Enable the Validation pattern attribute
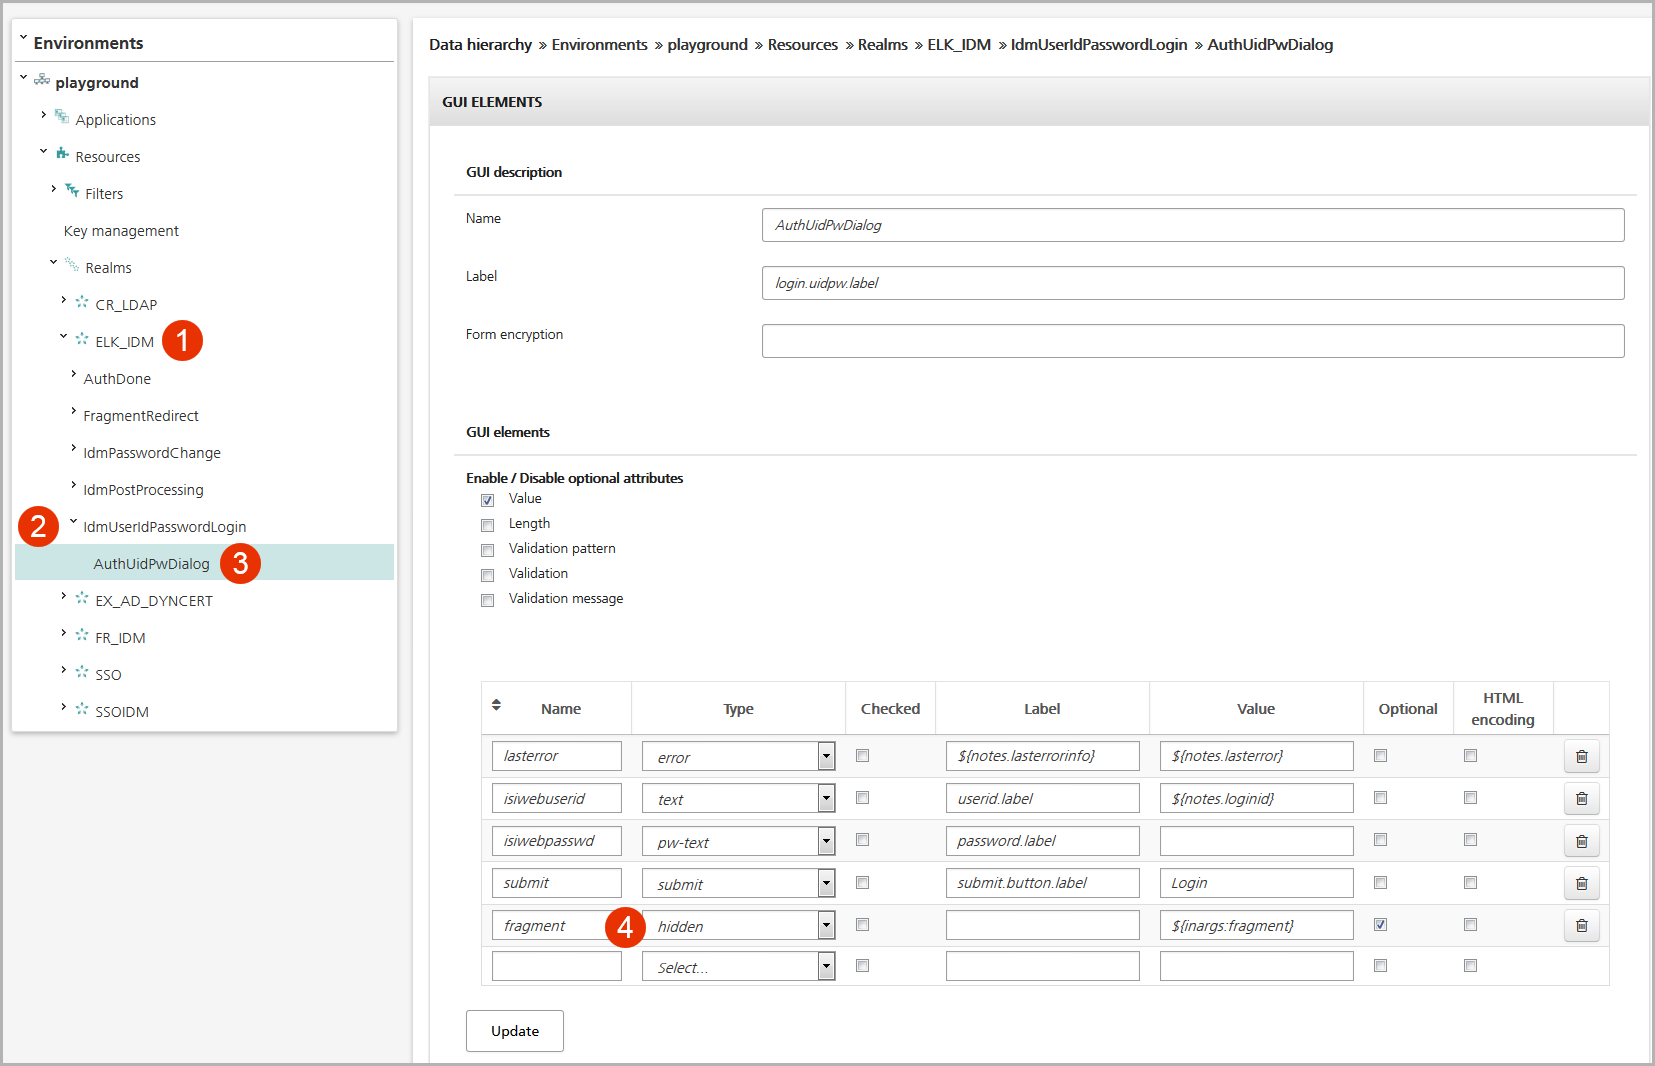The height and width of the screenshot is (1066, 1655). (488, 550)
